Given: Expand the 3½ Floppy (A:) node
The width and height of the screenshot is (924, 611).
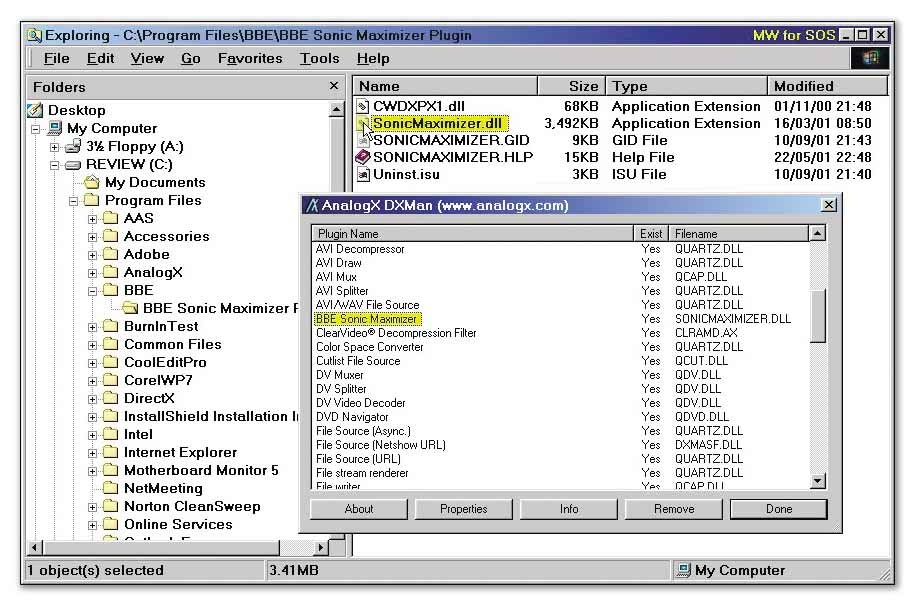Looking at the screenshot, I should pos(55,147).
